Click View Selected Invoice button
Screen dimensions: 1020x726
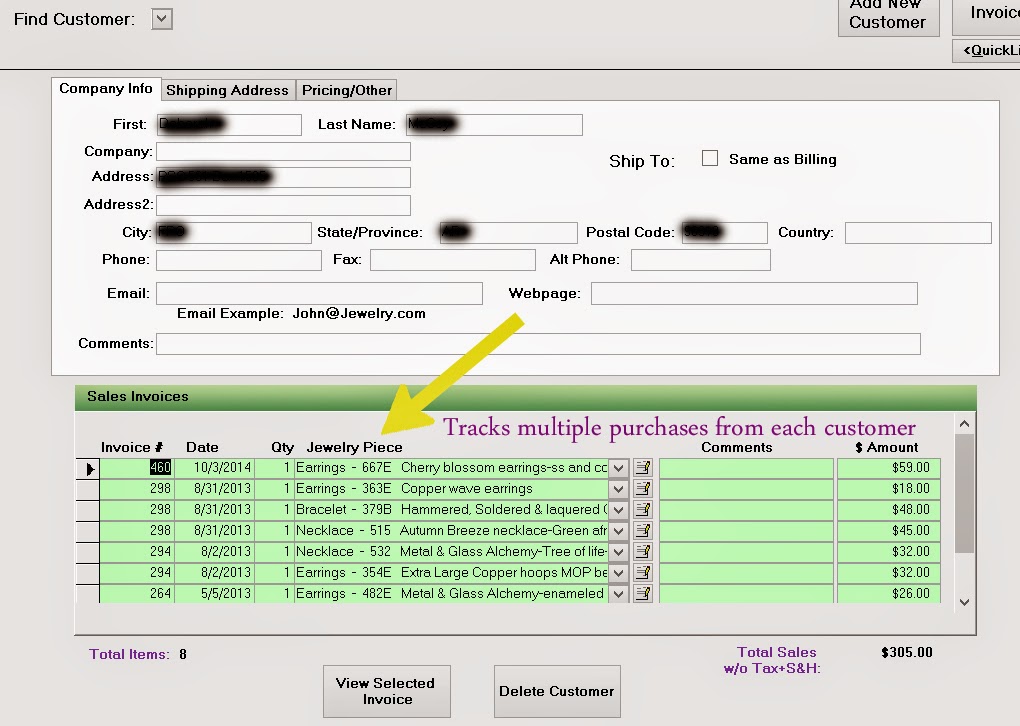pos(387,691)
